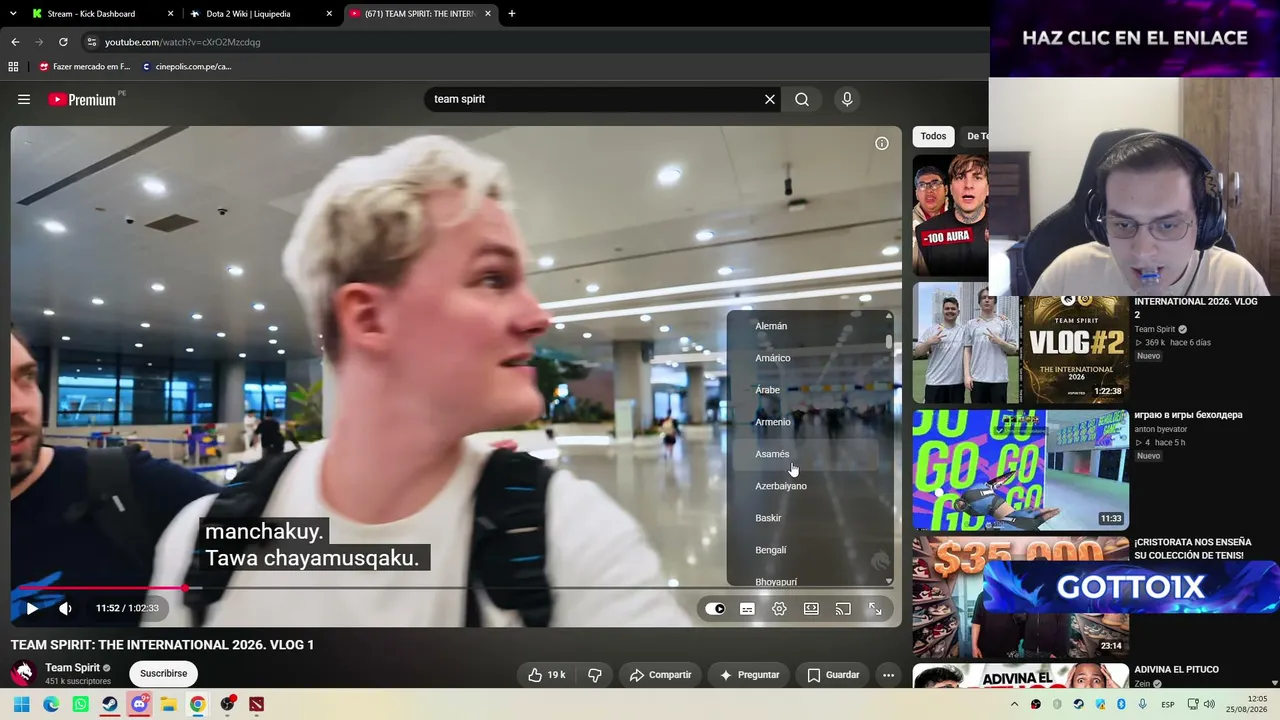This screenshot has height=720, width=1280.
Task: Open the Windows Start menu
Action: [x=21, y=704]
